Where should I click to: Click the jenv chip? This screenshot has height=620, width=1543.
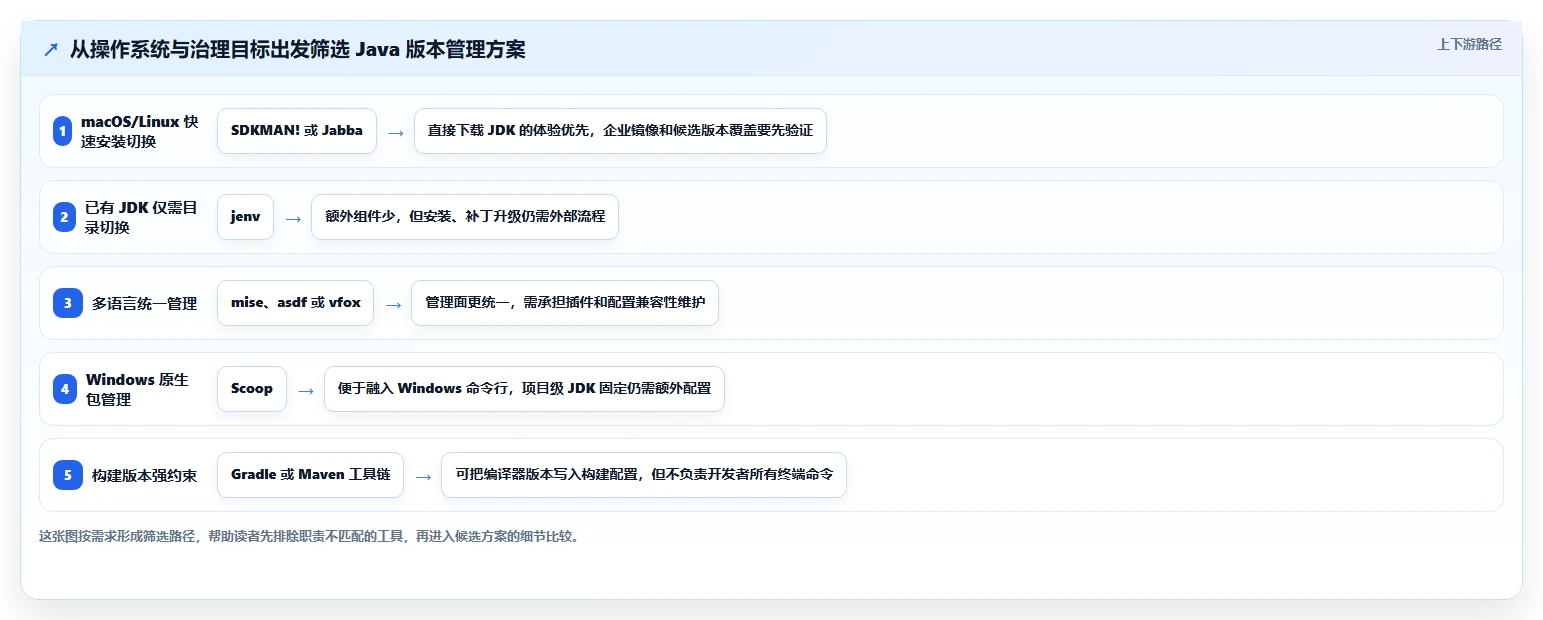pyautogui.click(x=245, y=217)
